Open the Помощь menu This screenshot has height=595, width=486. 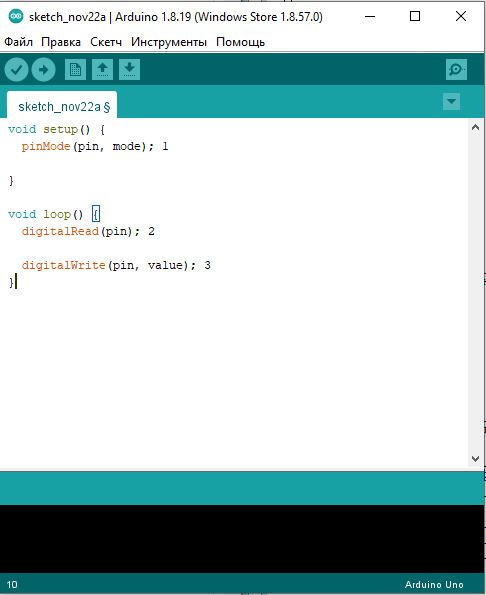(240, 42)
